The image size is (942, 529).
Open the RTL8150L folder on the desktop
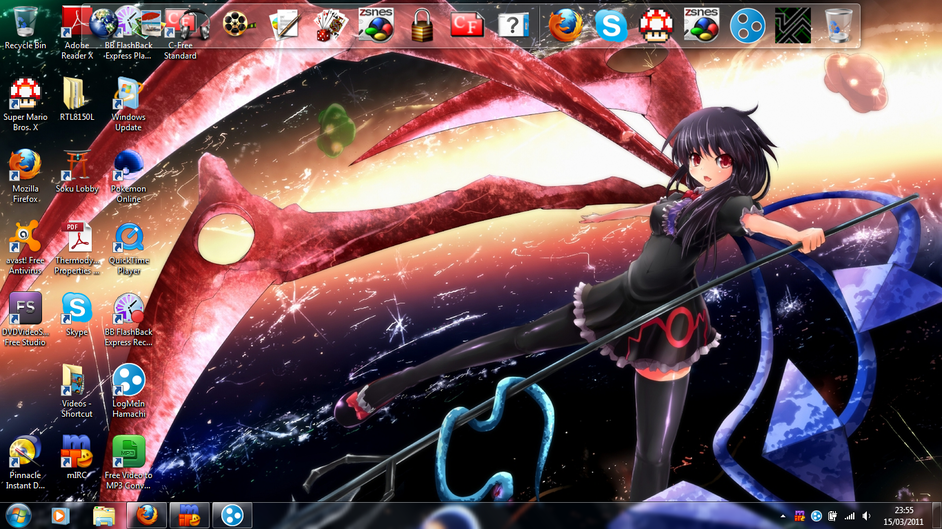(76, 97)
